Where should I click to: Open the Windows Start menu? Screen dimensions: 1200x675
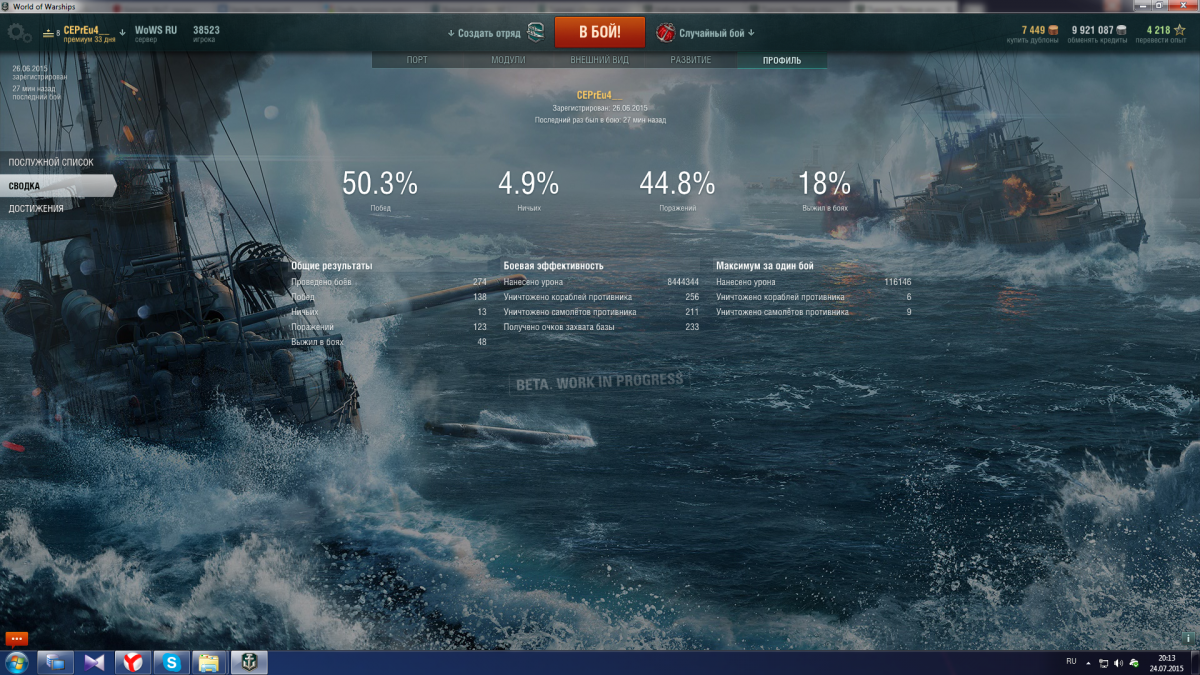[x=15, y=662]
